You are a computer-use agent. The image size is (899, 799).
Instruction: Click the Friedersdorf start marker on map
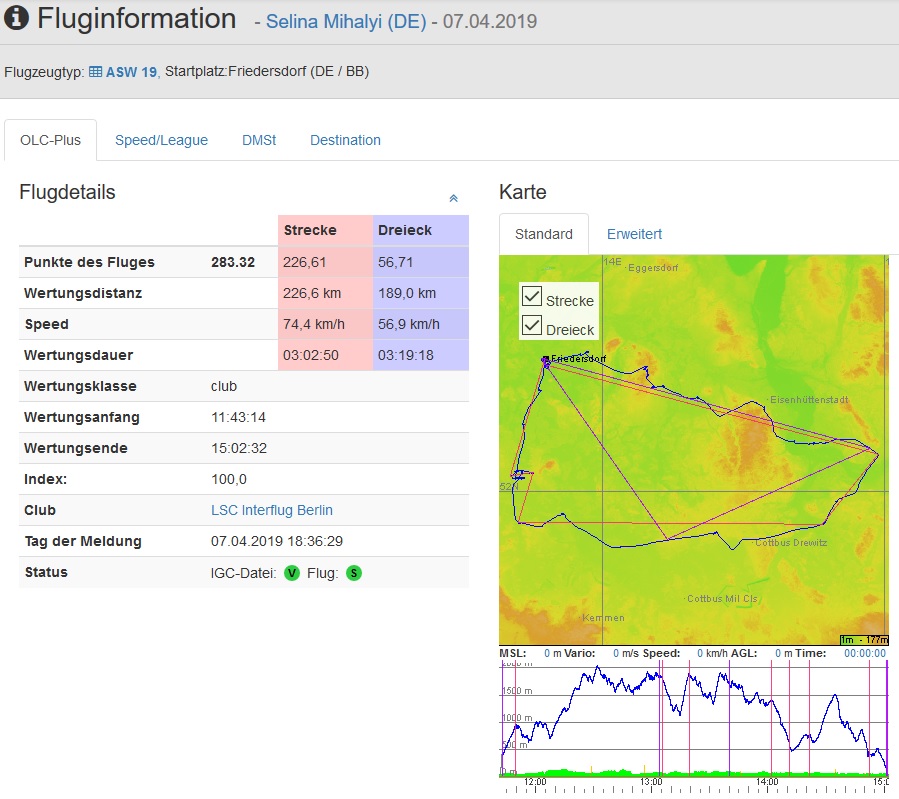point(546,359)
